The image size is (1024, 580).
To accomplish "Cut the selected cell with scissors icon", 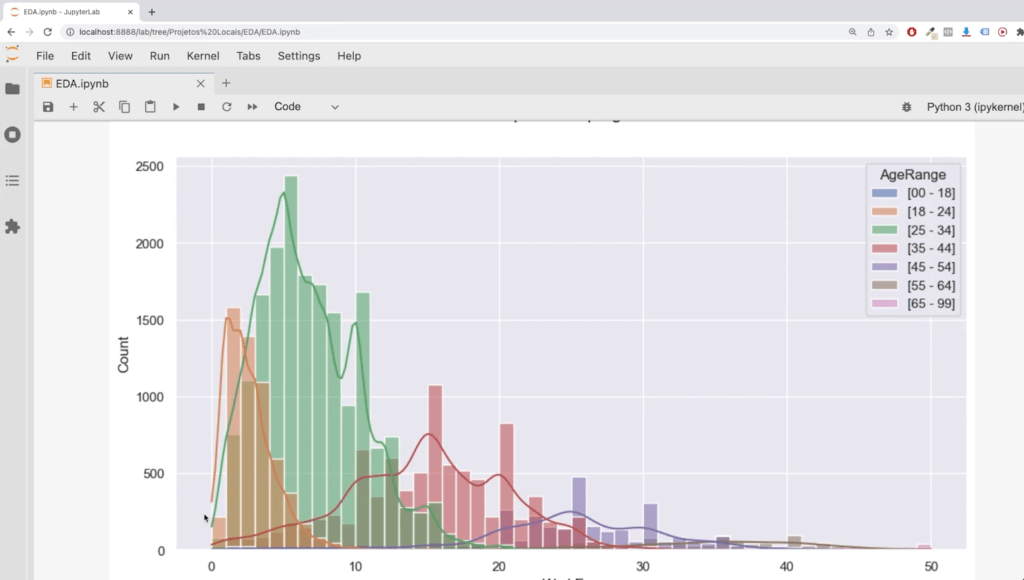I will click(x=99, y=107).
